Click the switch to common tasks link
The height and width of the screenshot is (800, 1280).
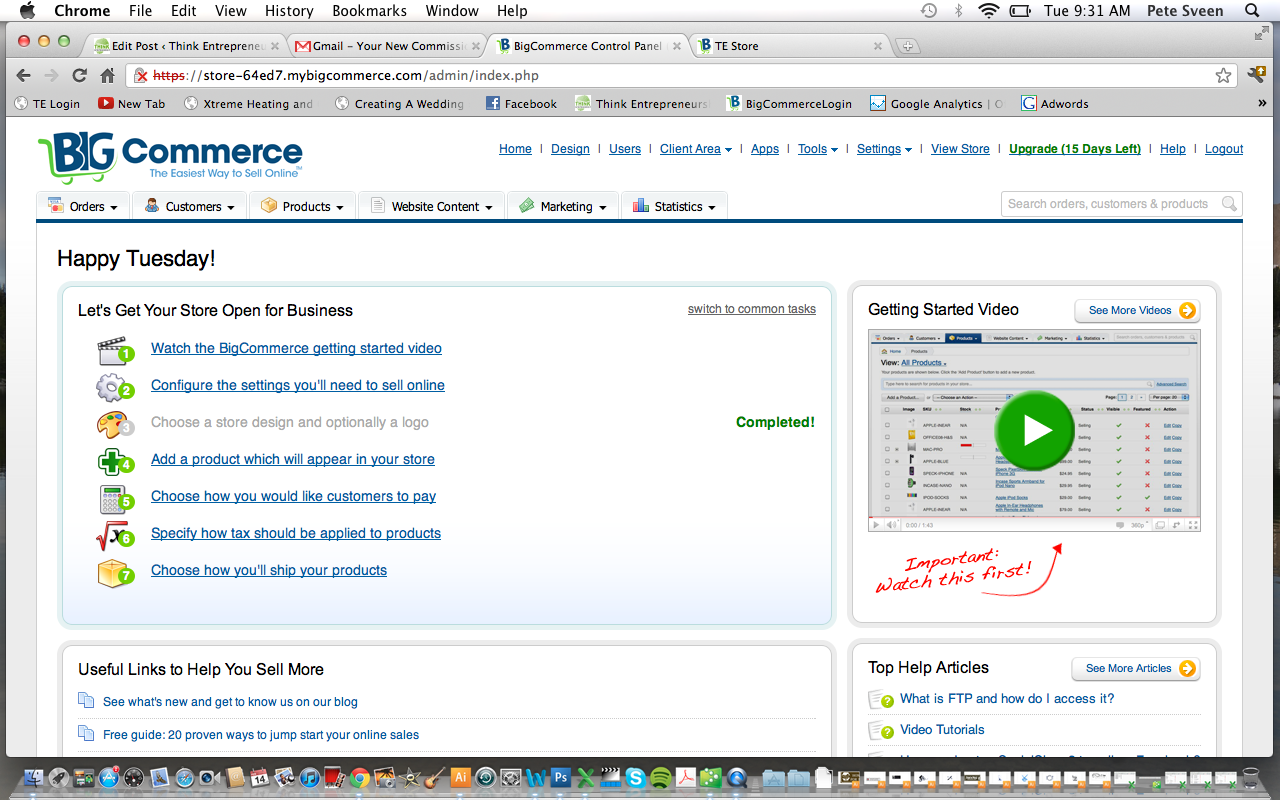point(751,308)
